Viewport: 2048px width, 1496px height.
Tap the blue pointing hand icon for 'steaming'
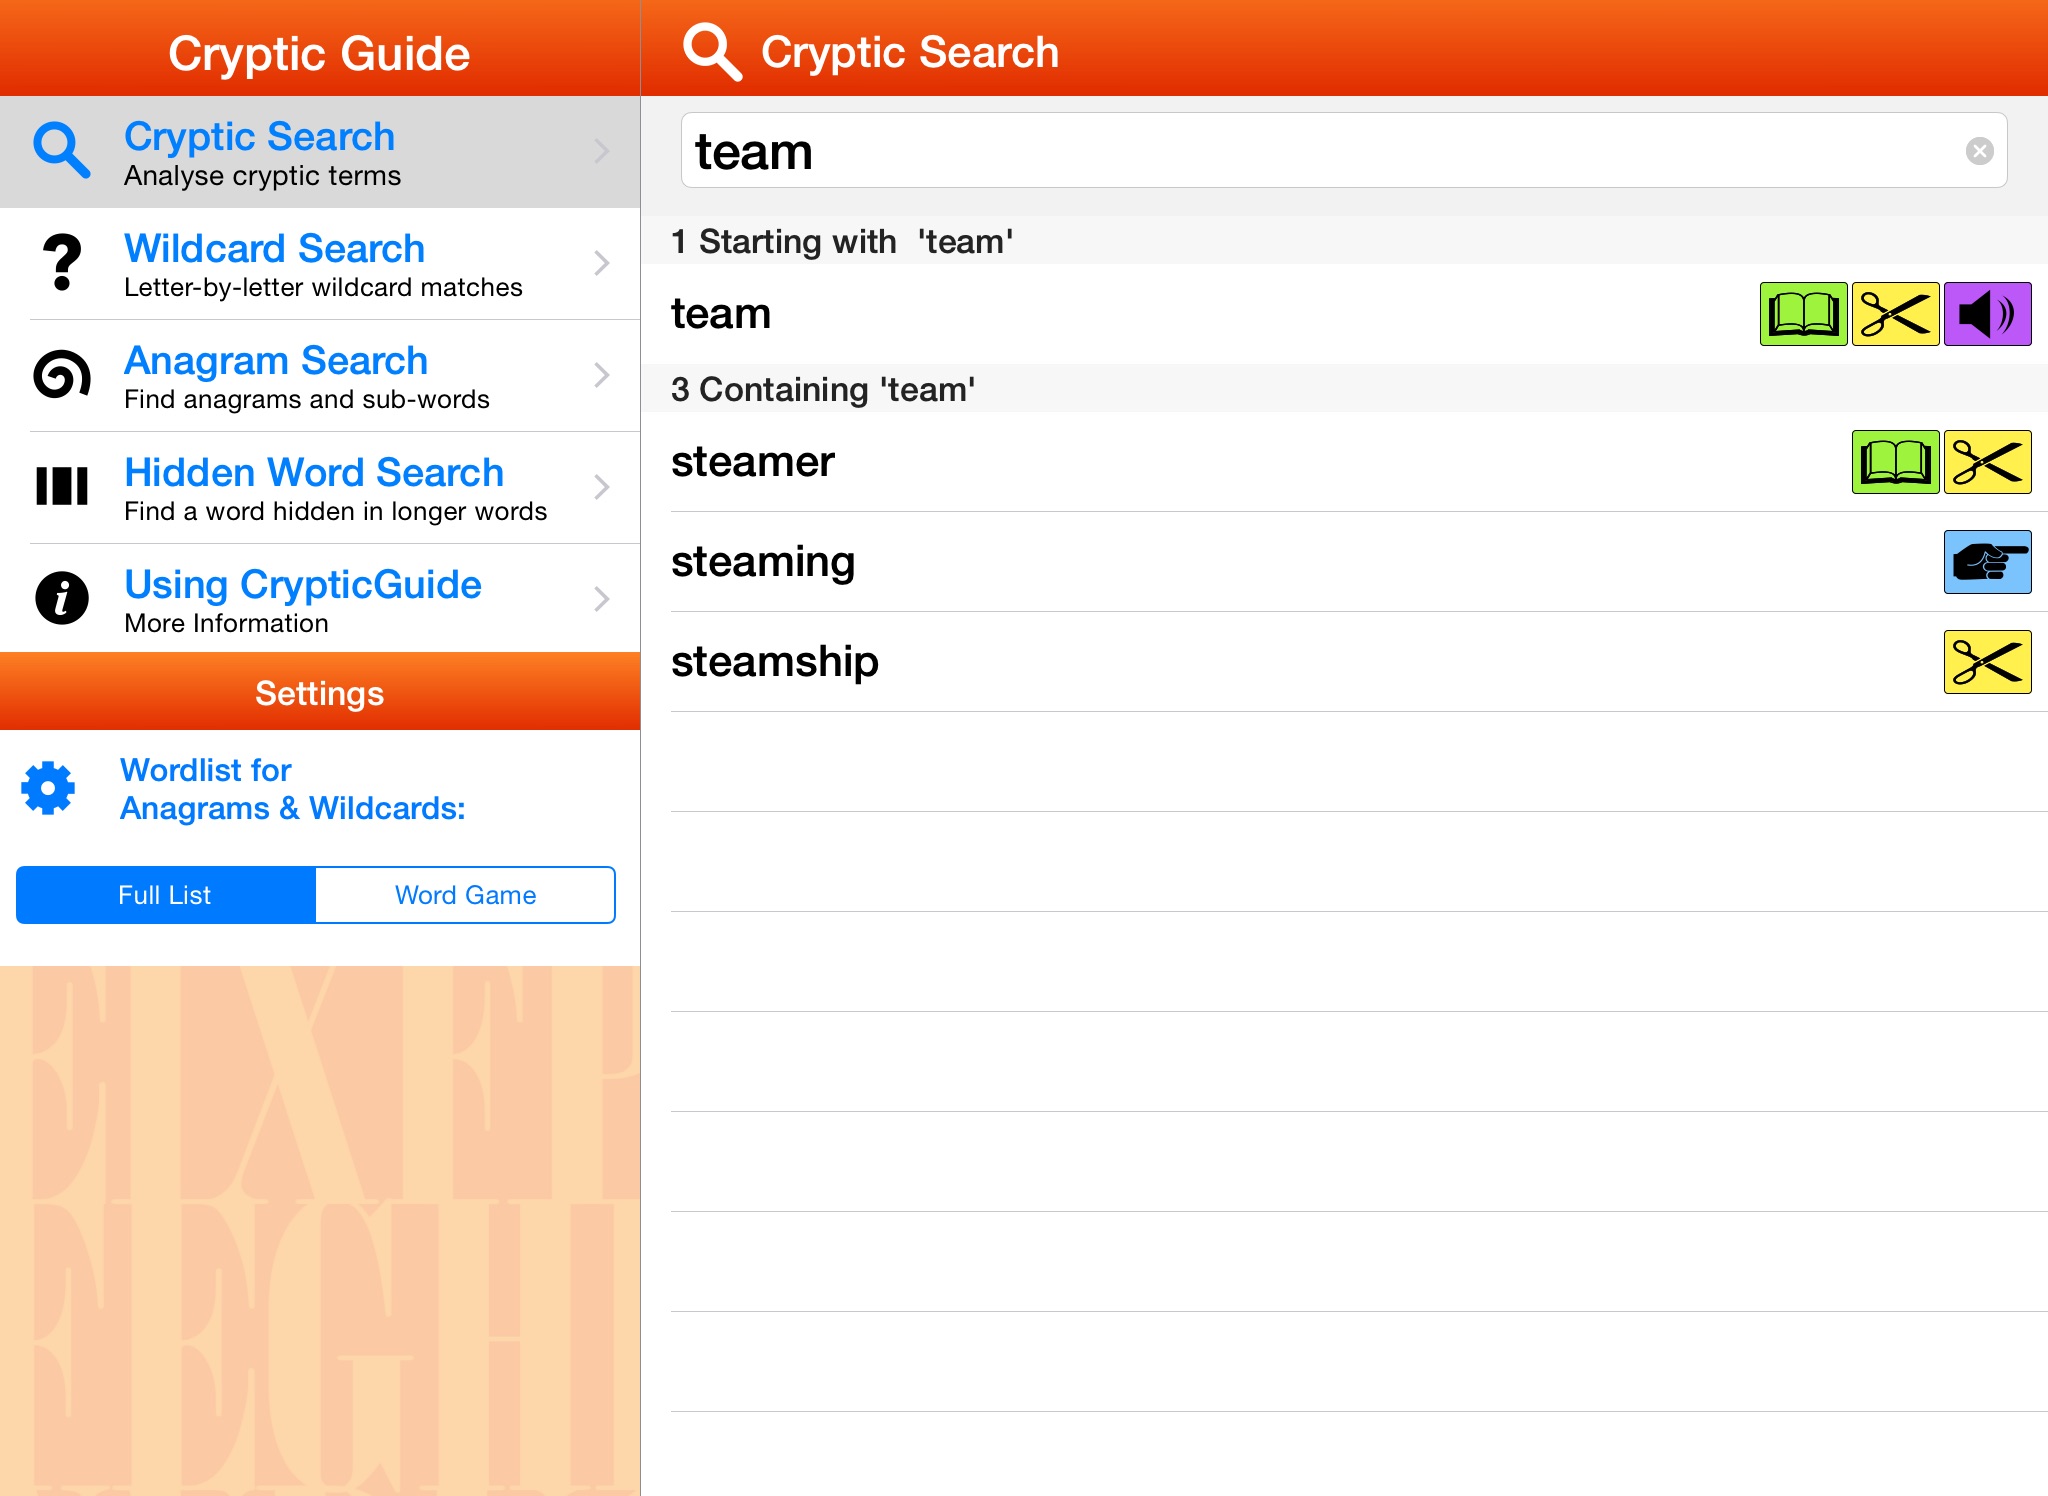pos(1987,562)
